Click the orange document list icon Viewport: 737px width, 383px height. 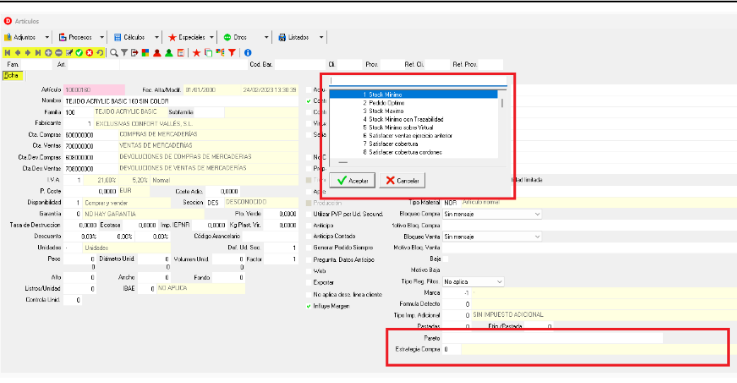pos(180,53)
